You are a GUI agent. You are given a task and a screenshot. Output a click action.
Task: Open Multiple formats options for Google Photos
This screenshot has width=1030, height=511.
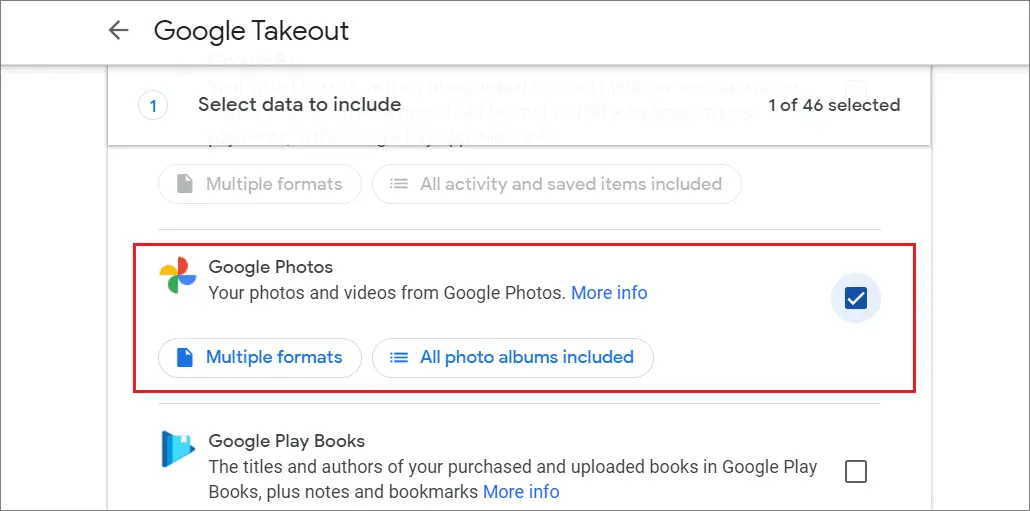pos(260,357)
